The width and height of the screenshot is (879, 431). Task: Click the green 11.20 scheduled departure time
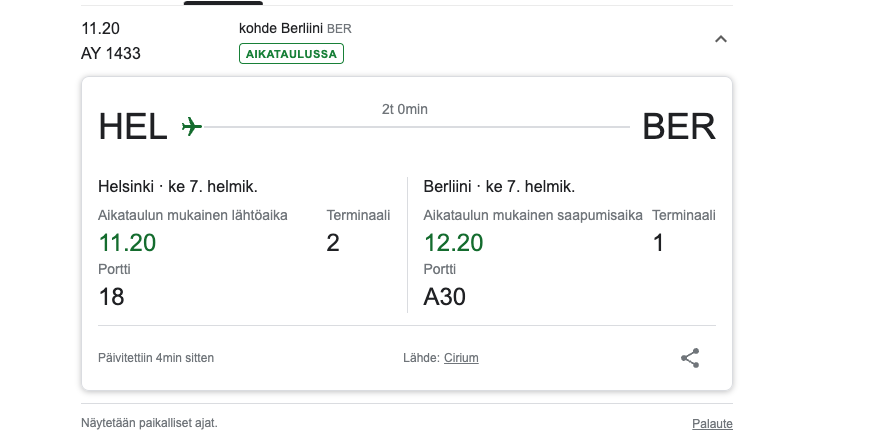(x=127, y=243)
